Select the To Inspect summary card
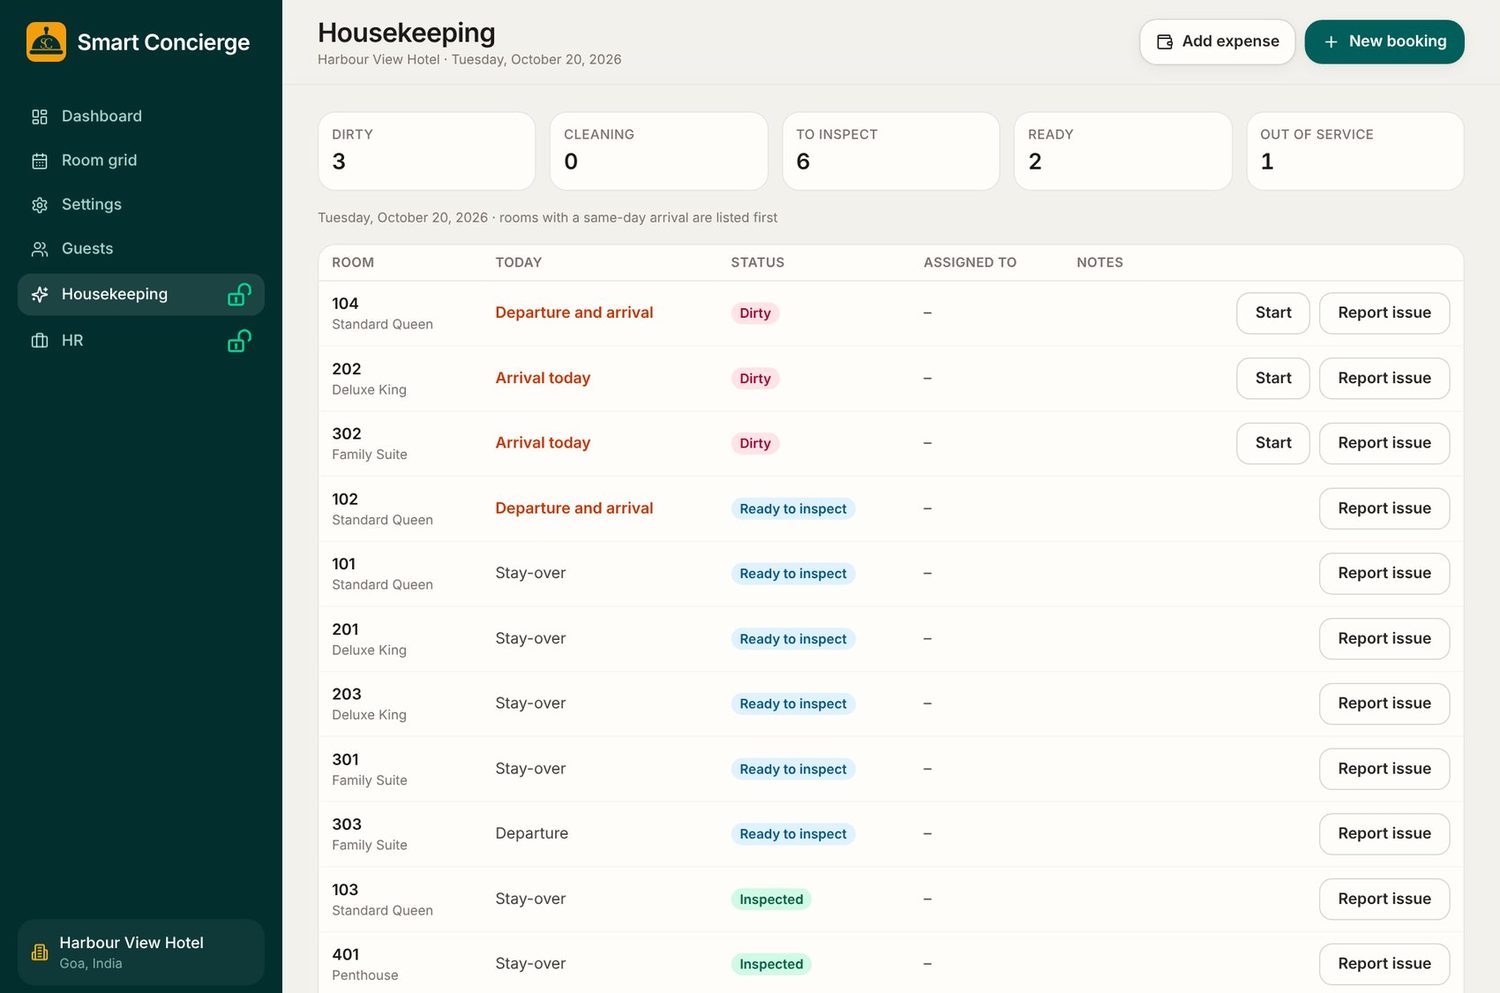This screenshot has width=1500, height=993. (x=891, y=151)
